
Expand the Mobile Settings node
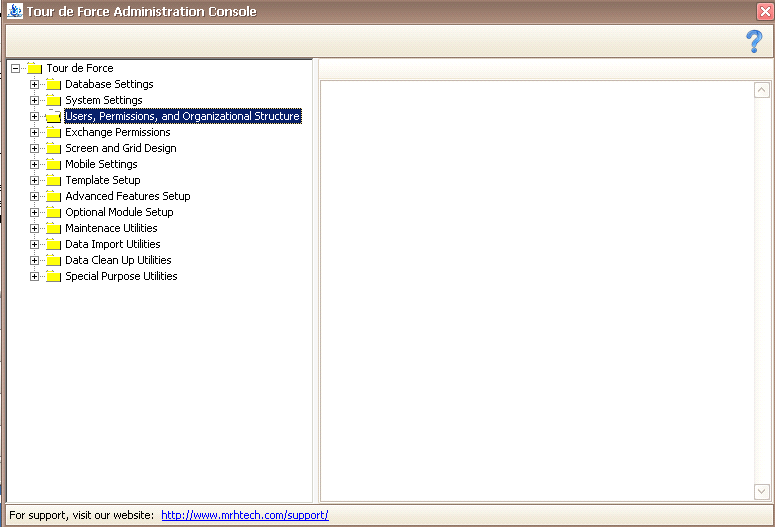pyautogui.click(x=34, y=165)
